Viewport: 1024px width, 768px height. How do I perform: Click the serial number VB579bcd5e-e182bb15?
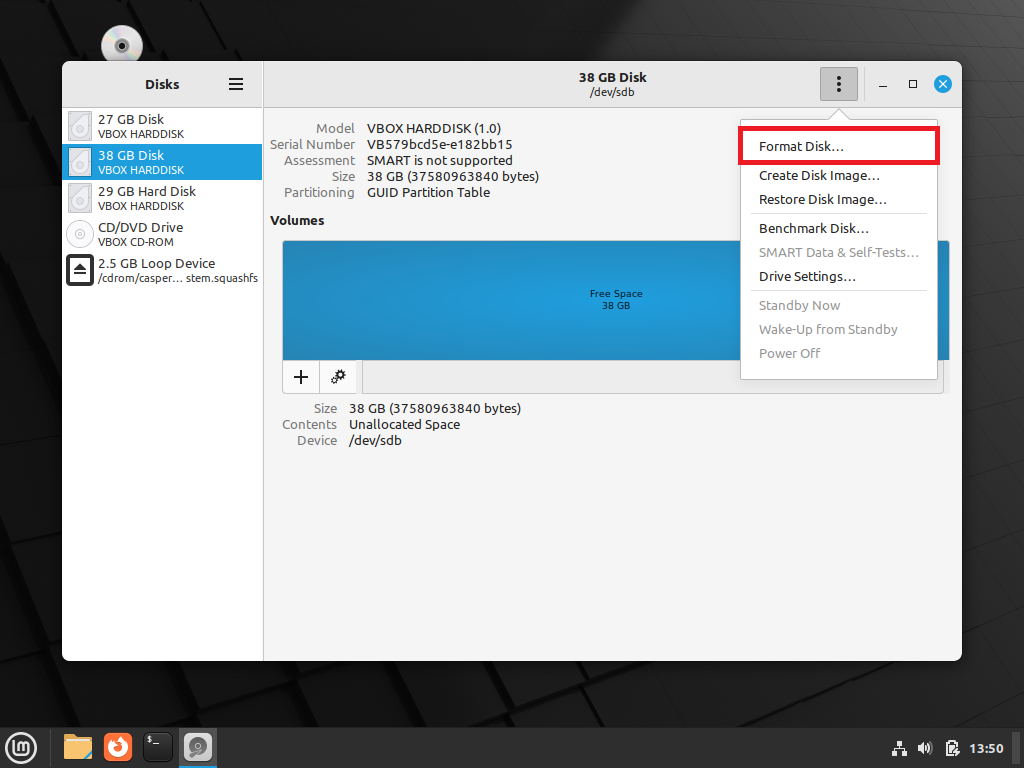tap(440, 144)
